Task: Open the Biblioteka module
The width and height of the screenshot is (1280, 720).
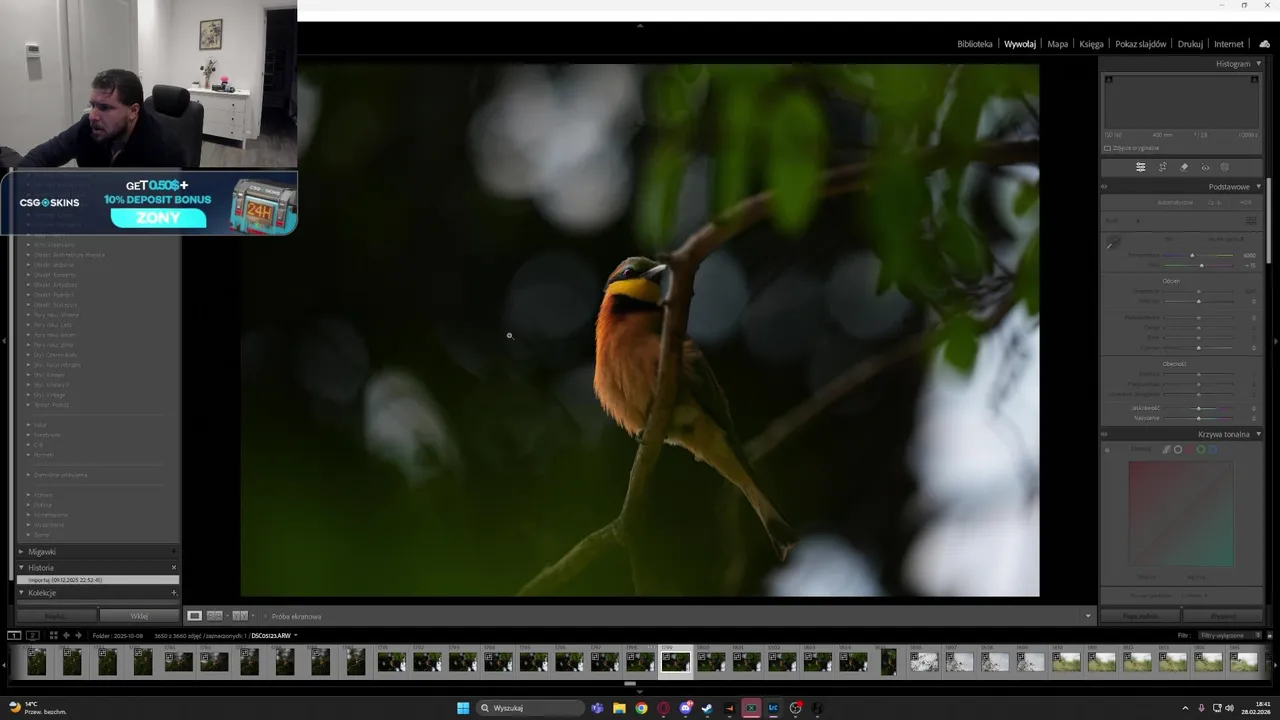Action: point(975,44)
